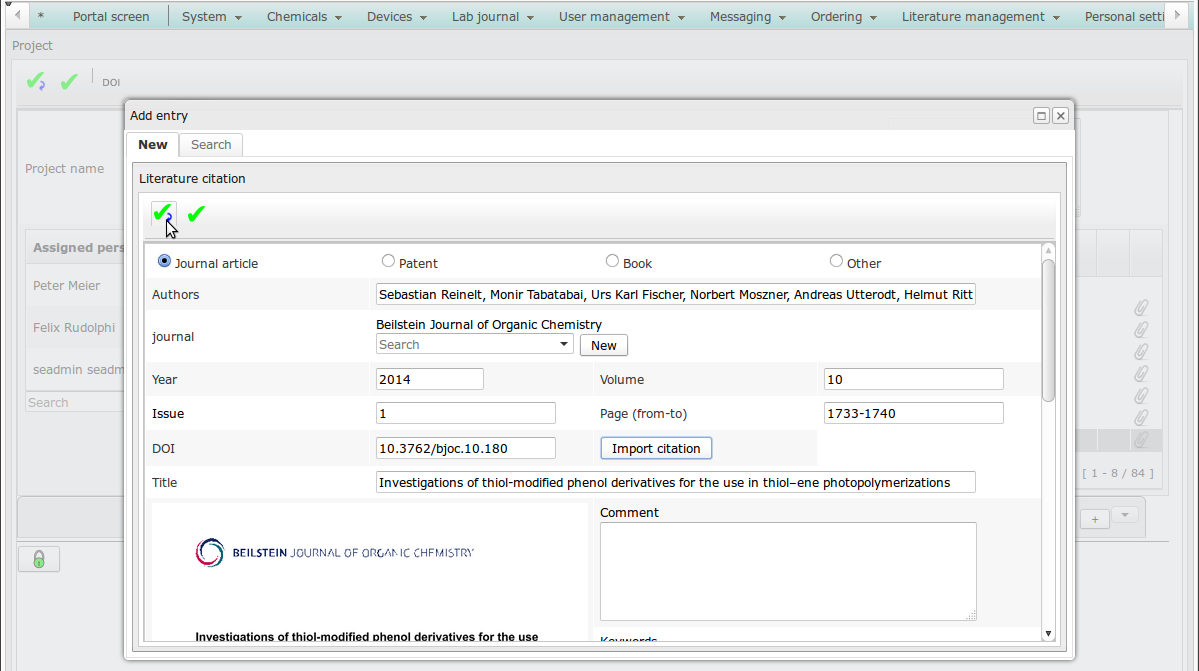This screenshot has width=1199, height=671.
Task: Open the Lab journal dropdown menu
Action: 492,17
